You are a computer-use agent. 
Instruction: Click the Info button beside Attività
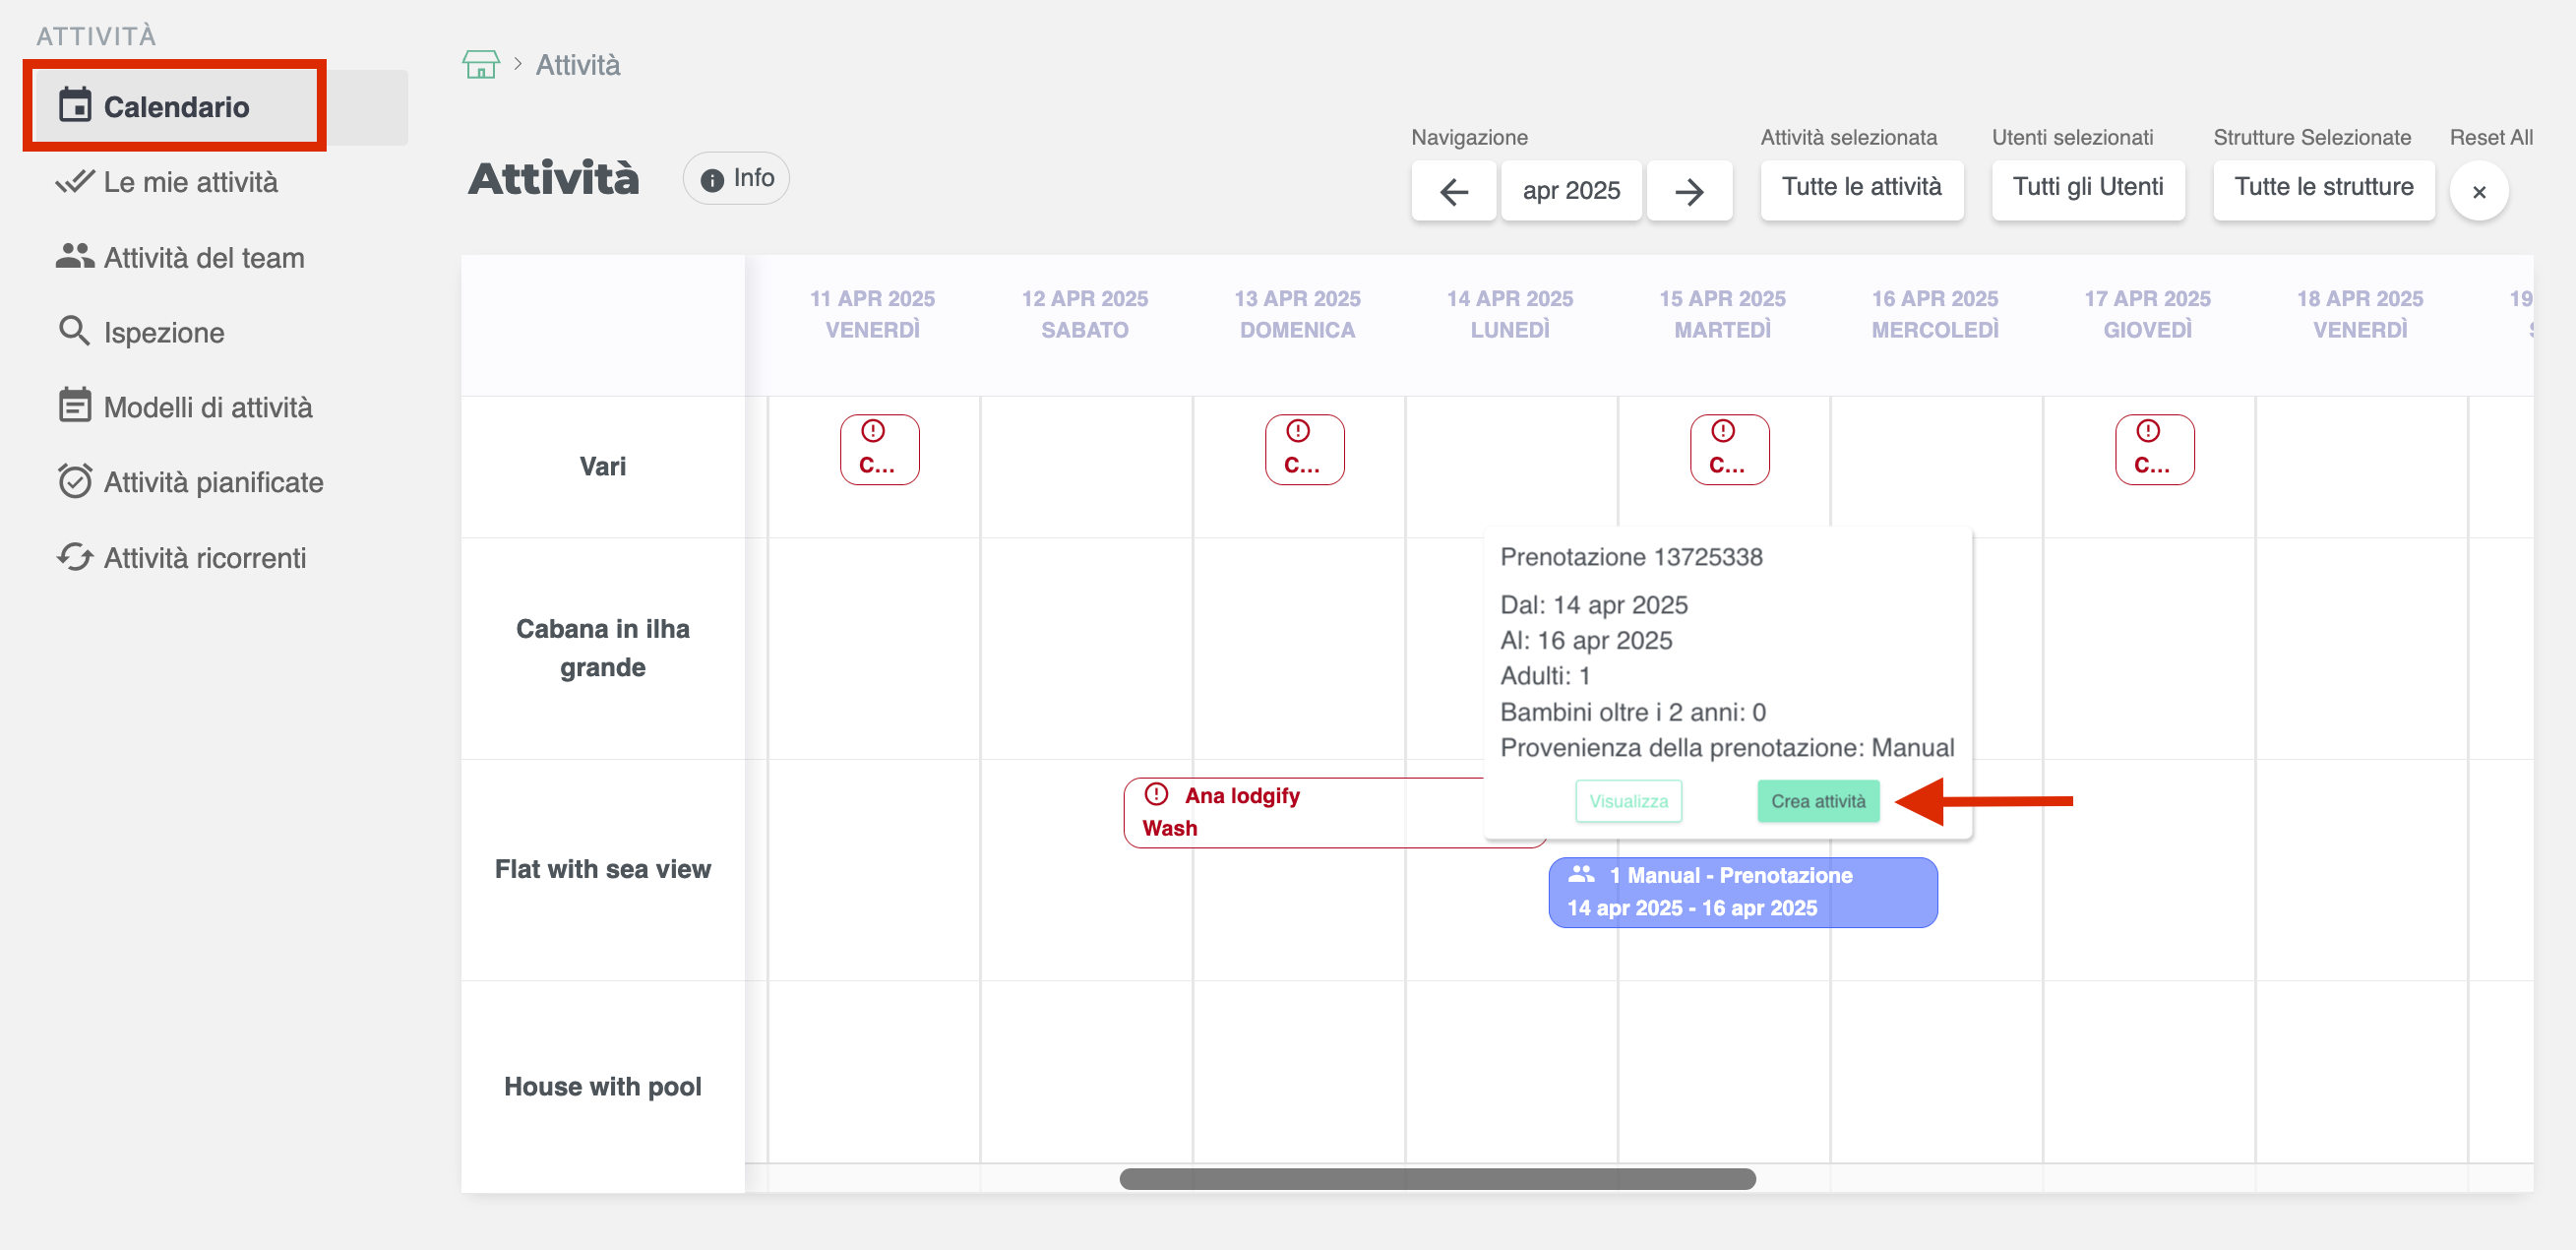[x=736, y=178]
